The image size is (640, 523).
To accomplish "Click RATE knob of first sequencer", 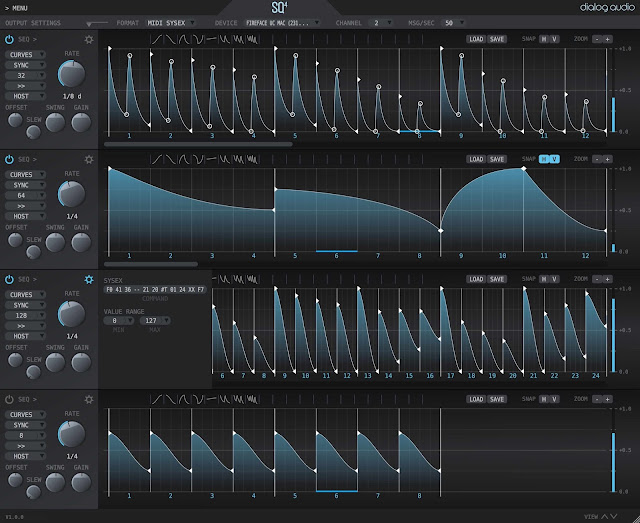I will tap(71, 74).
